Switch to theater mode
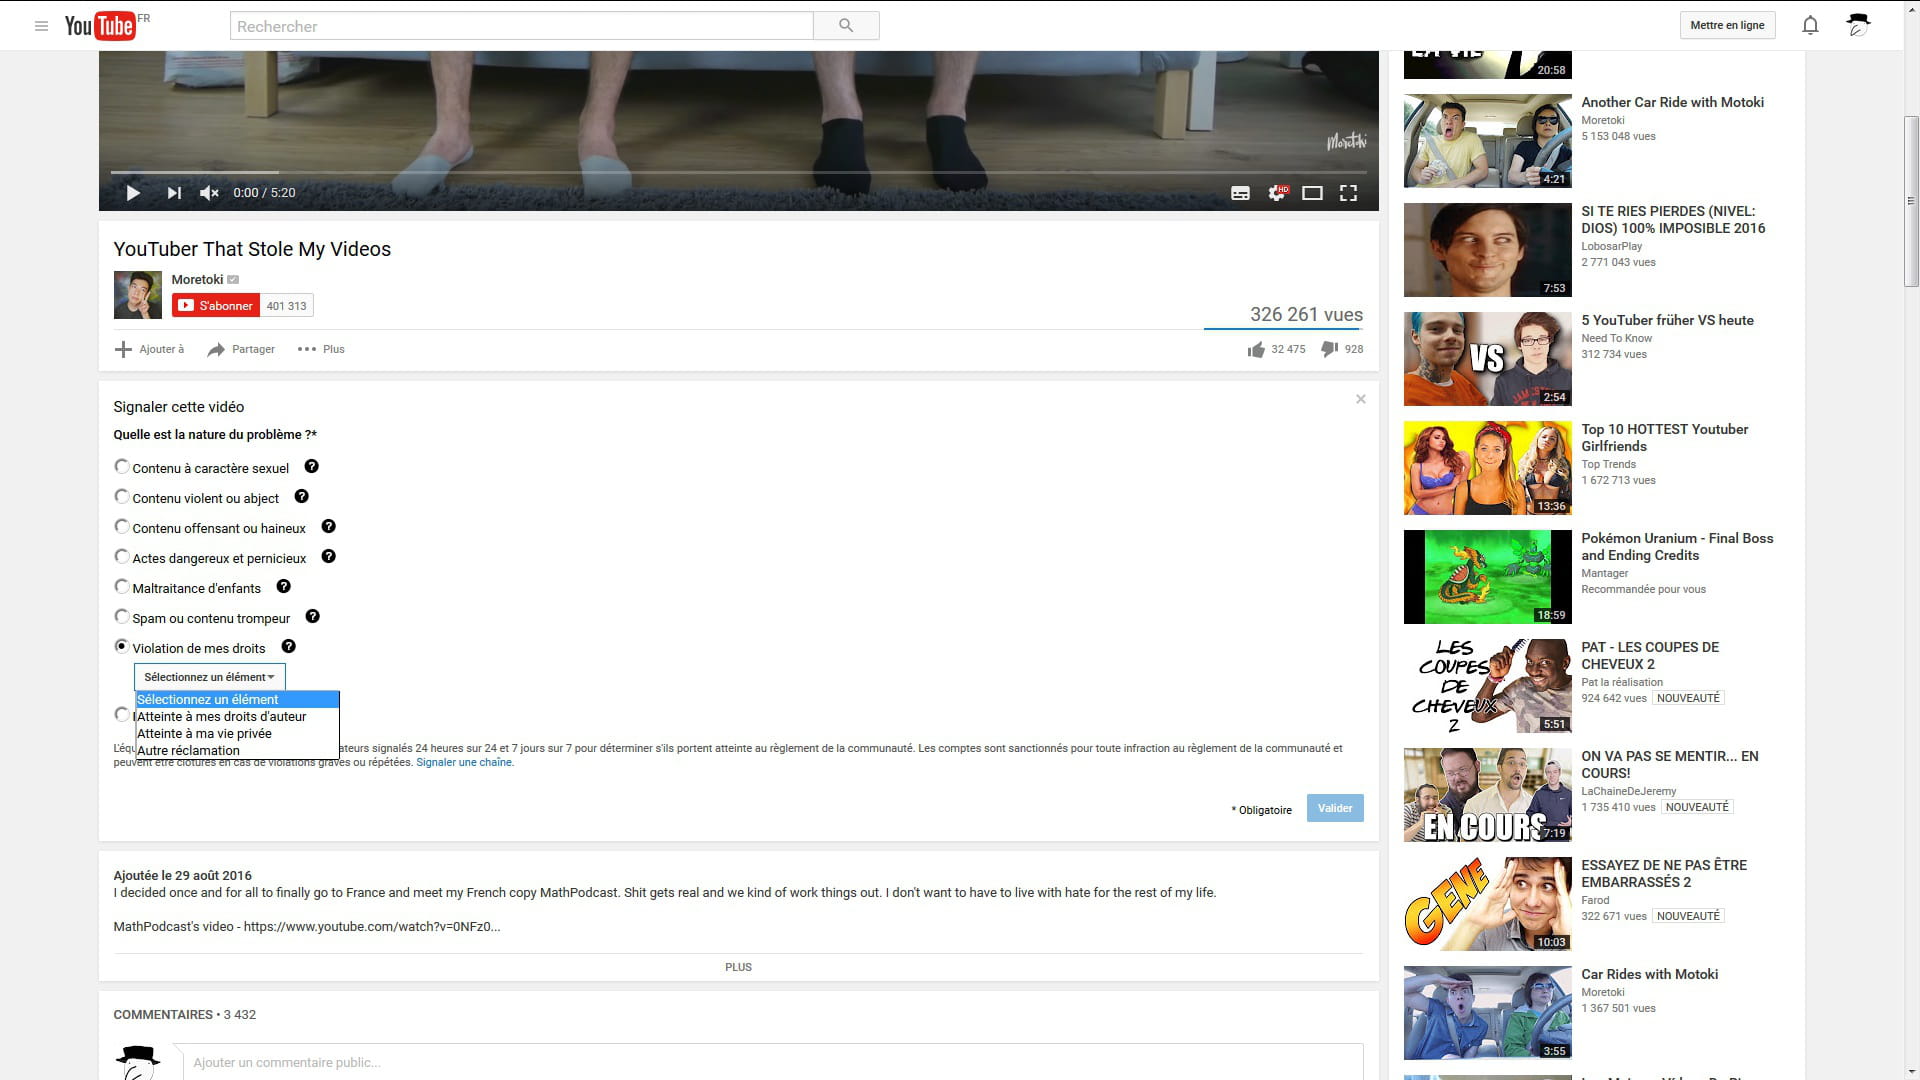1920x1080 pixels. point(1312,193)
